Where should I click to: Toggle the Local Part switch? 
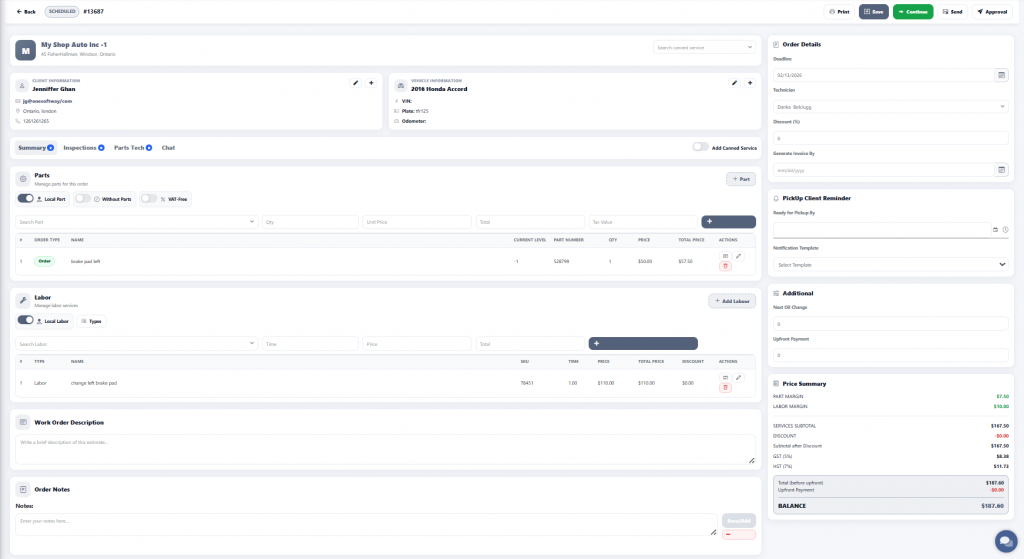point(26,199)
